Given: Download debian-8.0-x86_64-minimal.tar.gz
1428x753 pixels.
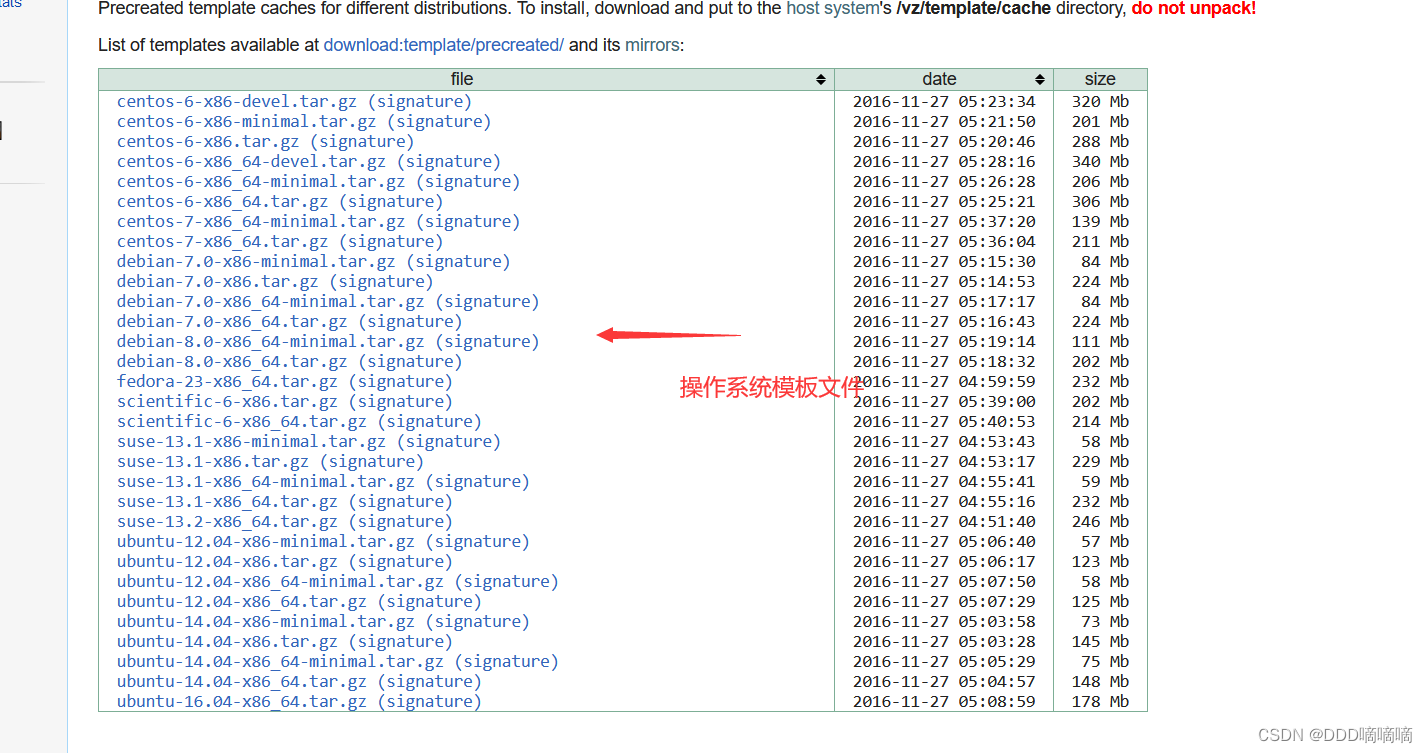Looking at the screenshot, I should [x=271, y=341].
